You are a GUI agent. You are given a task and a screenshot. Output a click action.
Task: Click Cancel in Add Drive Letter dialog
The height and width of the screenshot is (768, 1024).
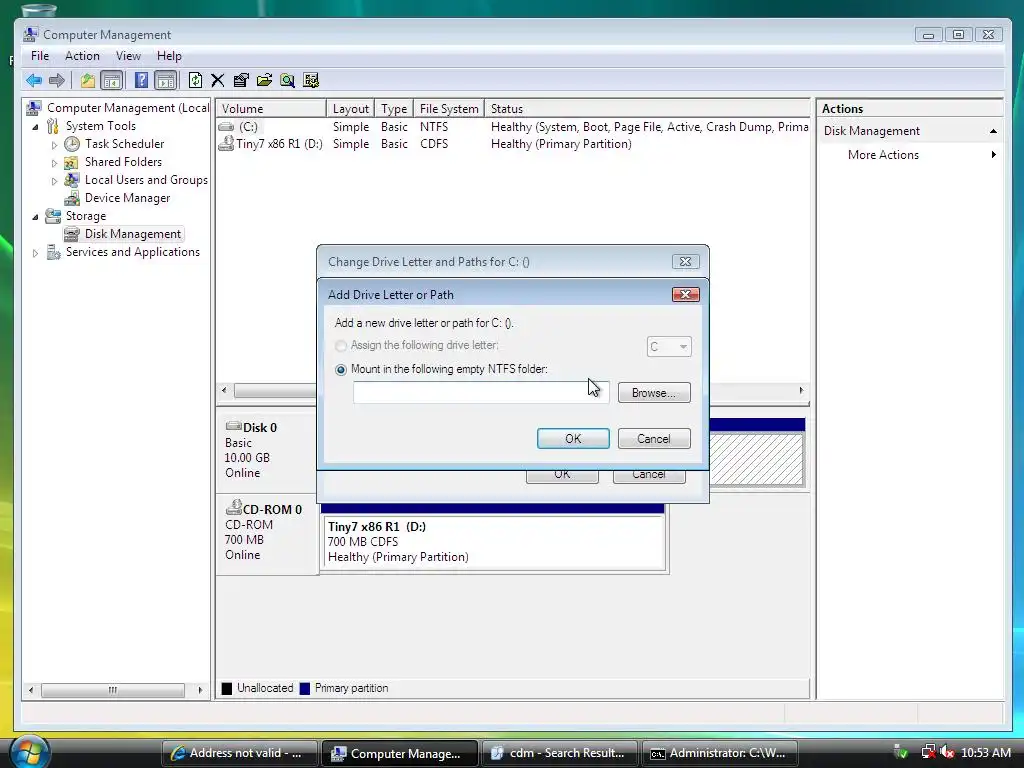click(x=654, y=439)
